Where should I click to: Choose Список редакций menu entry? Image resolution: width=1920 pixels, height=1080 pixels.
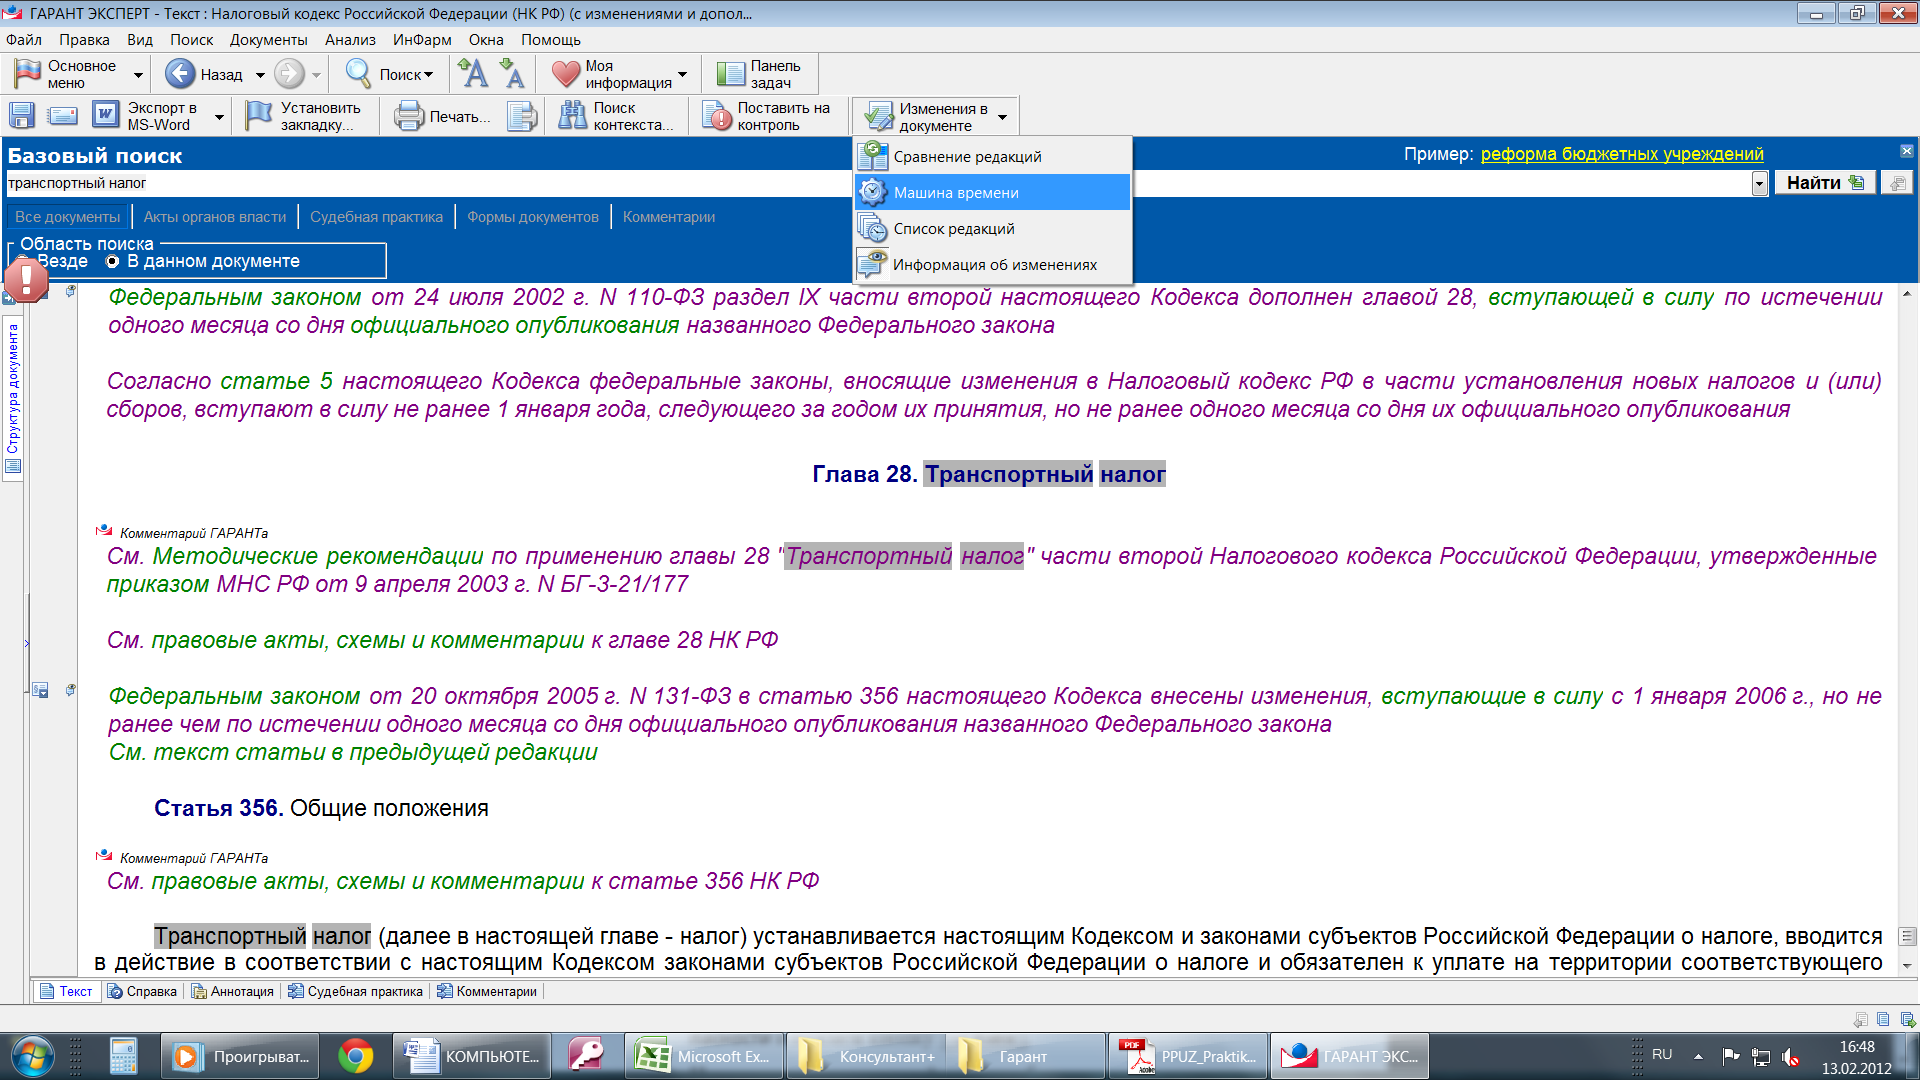click(992, 228)
